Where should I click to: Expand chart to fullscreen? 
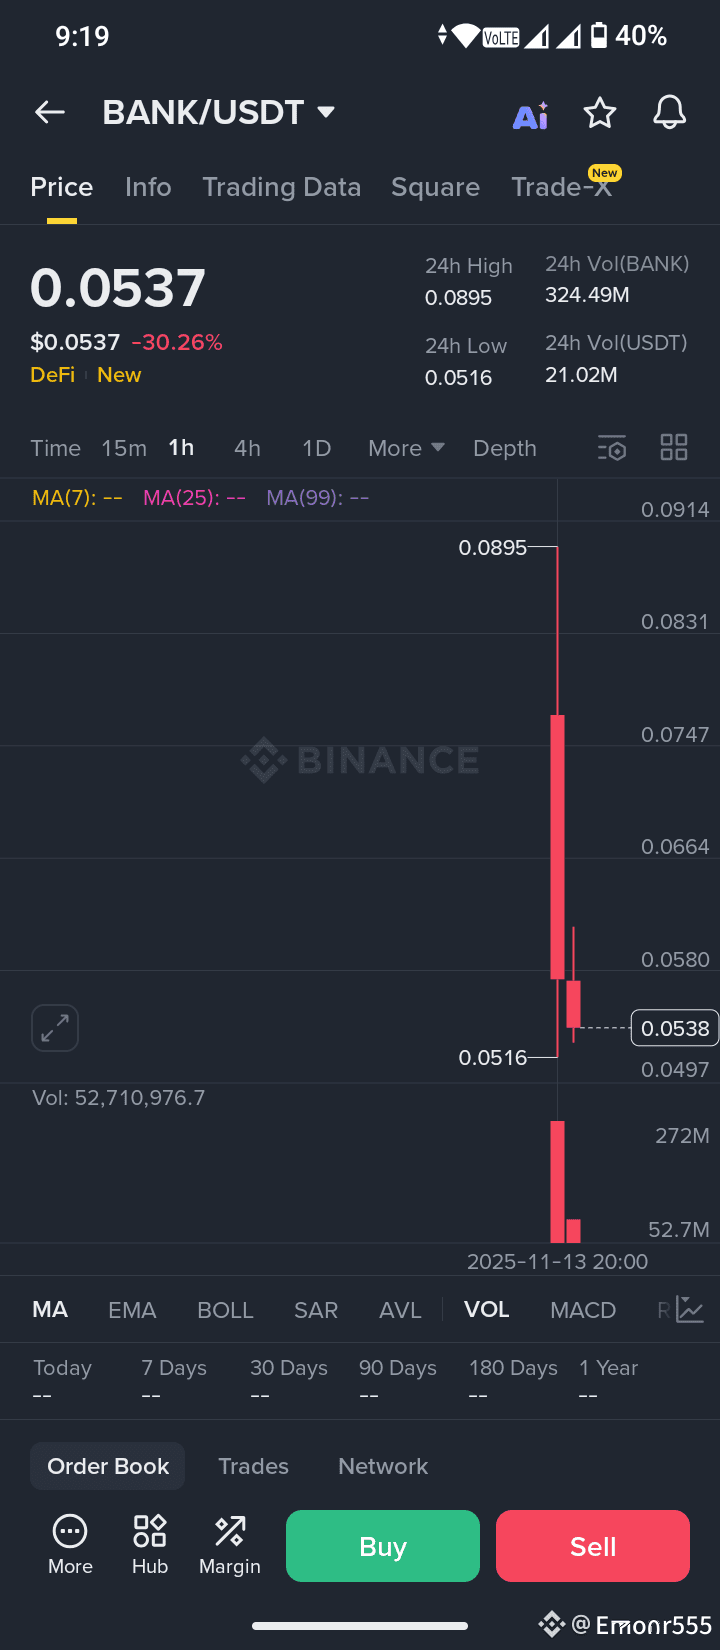pyautogui.click(x=55, y=1028)
